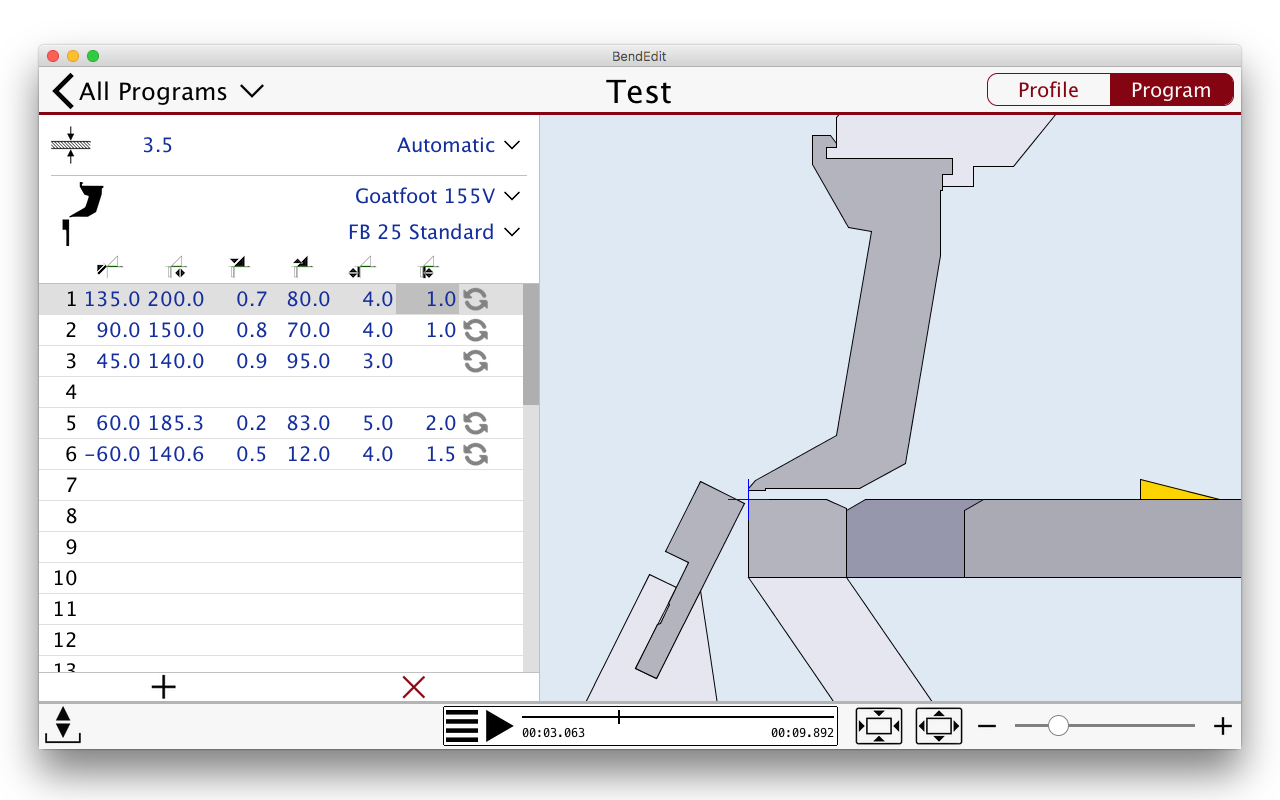Expand the All Programs menu
The image size is (1280, 800).
[252, 91]
